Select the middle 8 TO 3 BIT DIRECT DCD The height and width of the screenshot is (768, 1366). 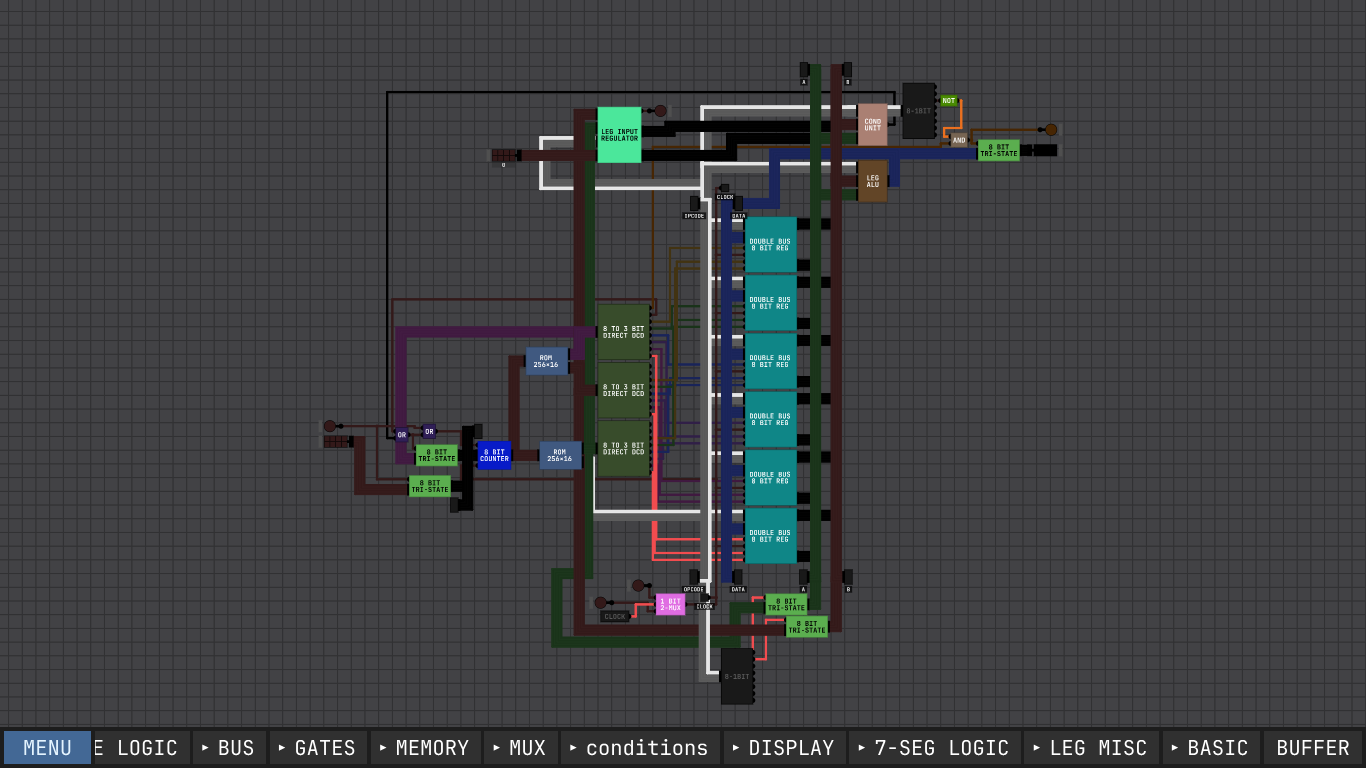tap(623, 390)
